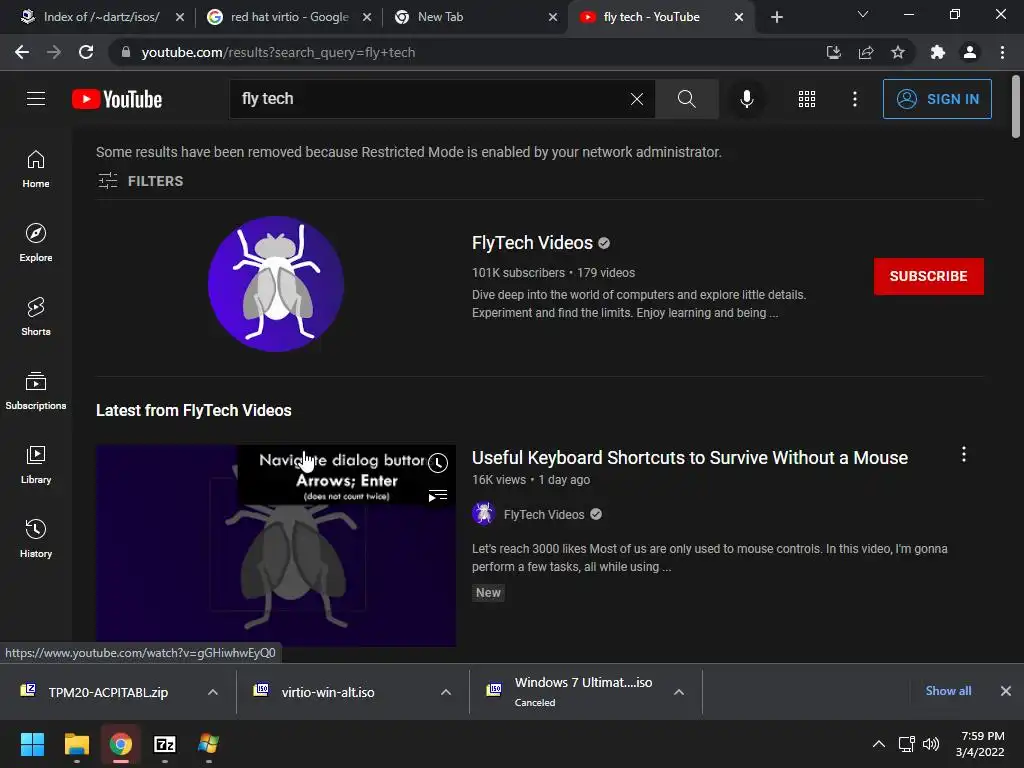Open Chrome profile icon
The image size is (1024, 768).
coord(970,52)
